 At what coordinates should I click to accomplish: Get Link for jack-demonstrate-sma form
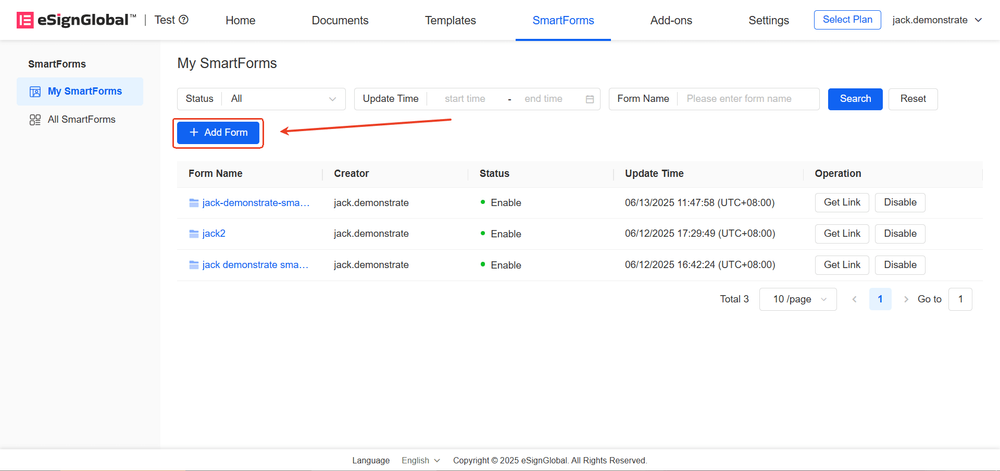[842, 203]
